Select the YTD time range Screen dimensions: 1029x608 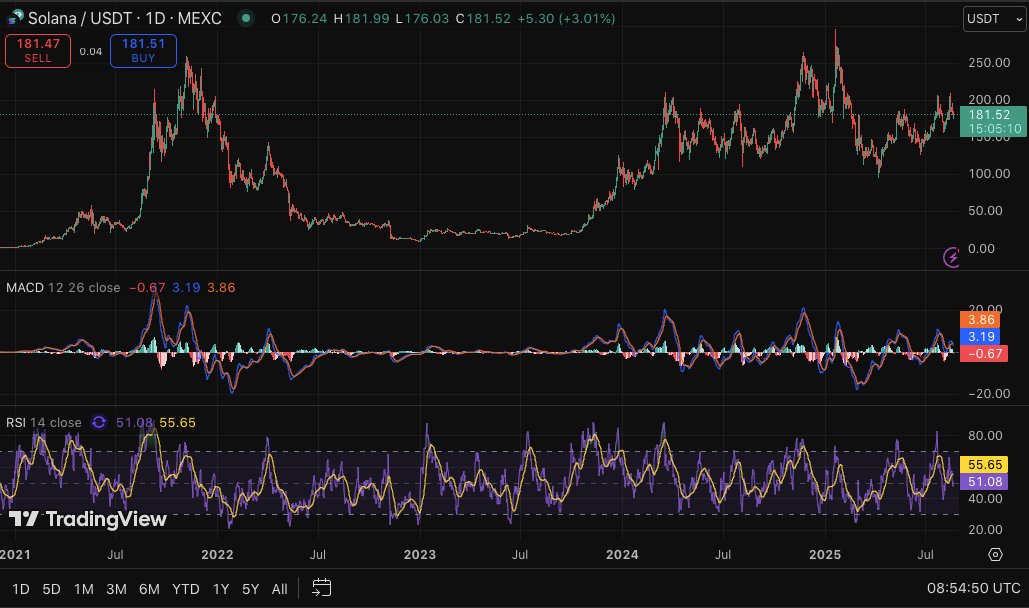tap(185, 589)
